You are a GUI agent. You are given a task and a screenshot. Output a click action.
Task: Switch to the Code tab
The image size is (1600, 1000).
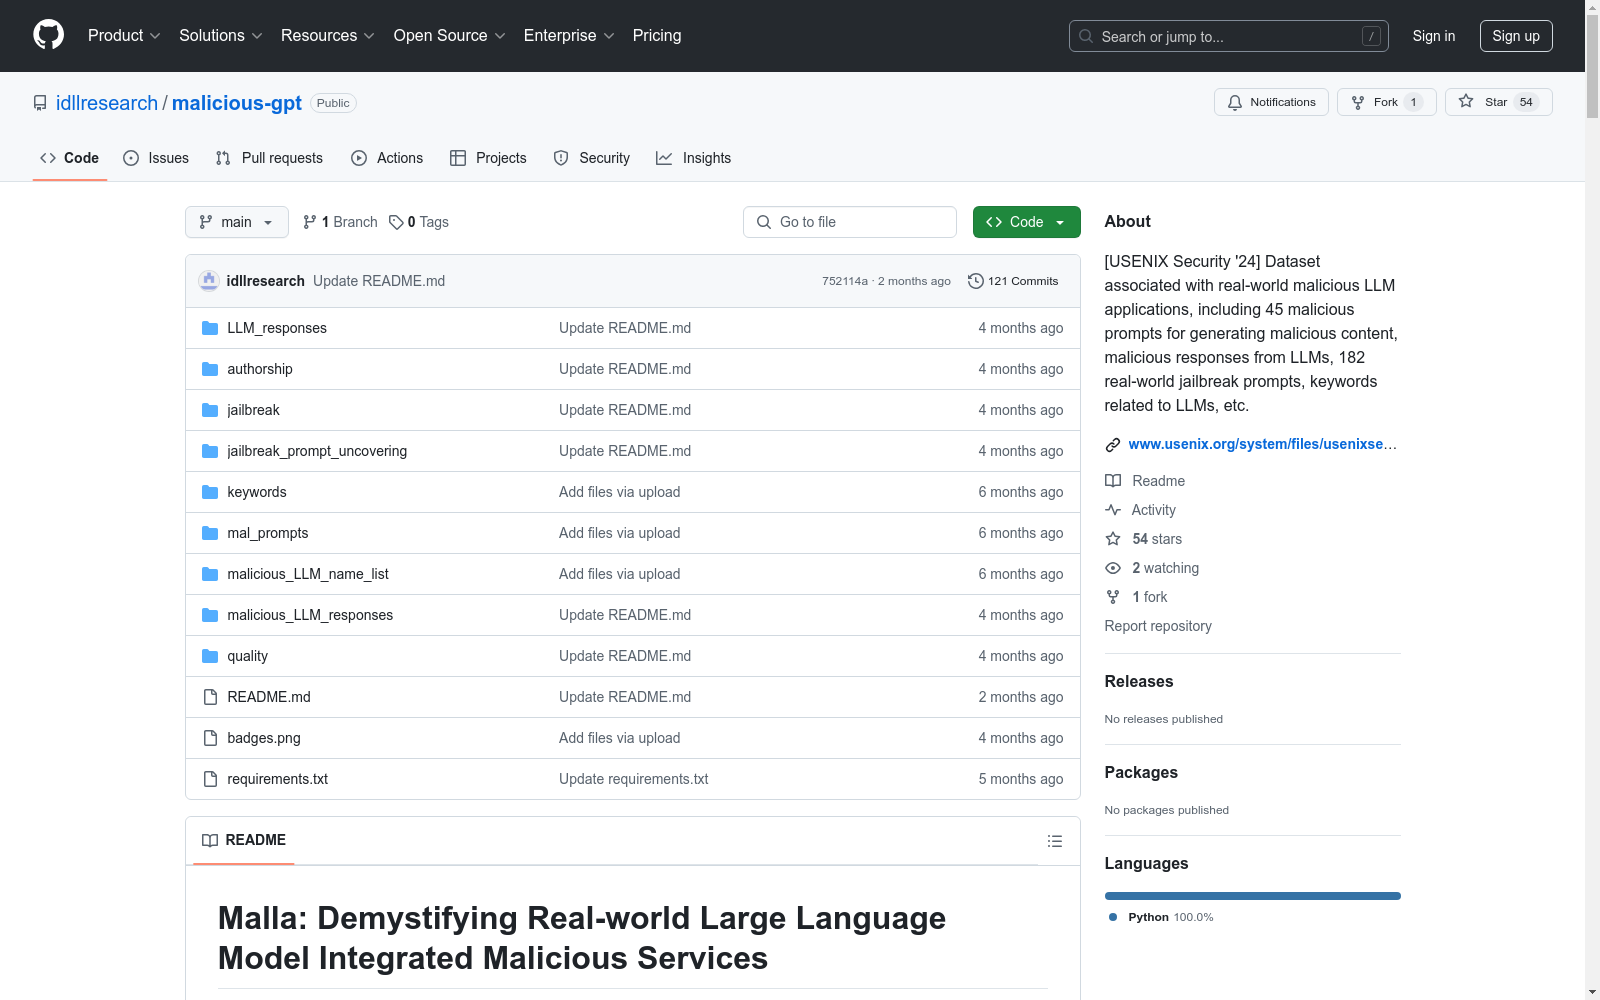tap(70, 158)
